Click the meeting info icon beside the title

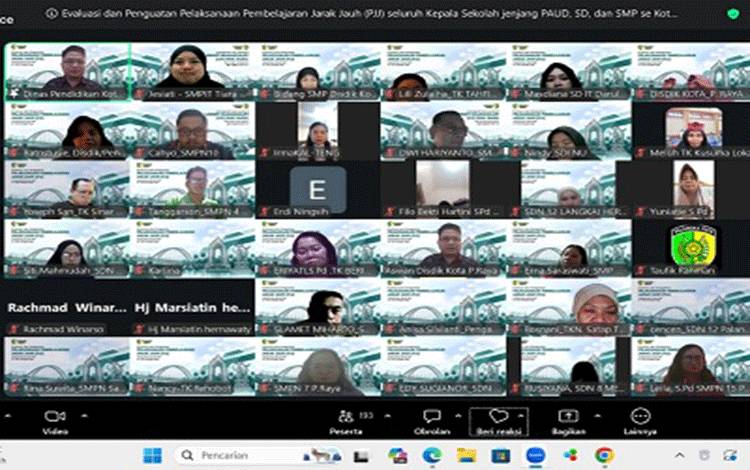click(51, 14)
